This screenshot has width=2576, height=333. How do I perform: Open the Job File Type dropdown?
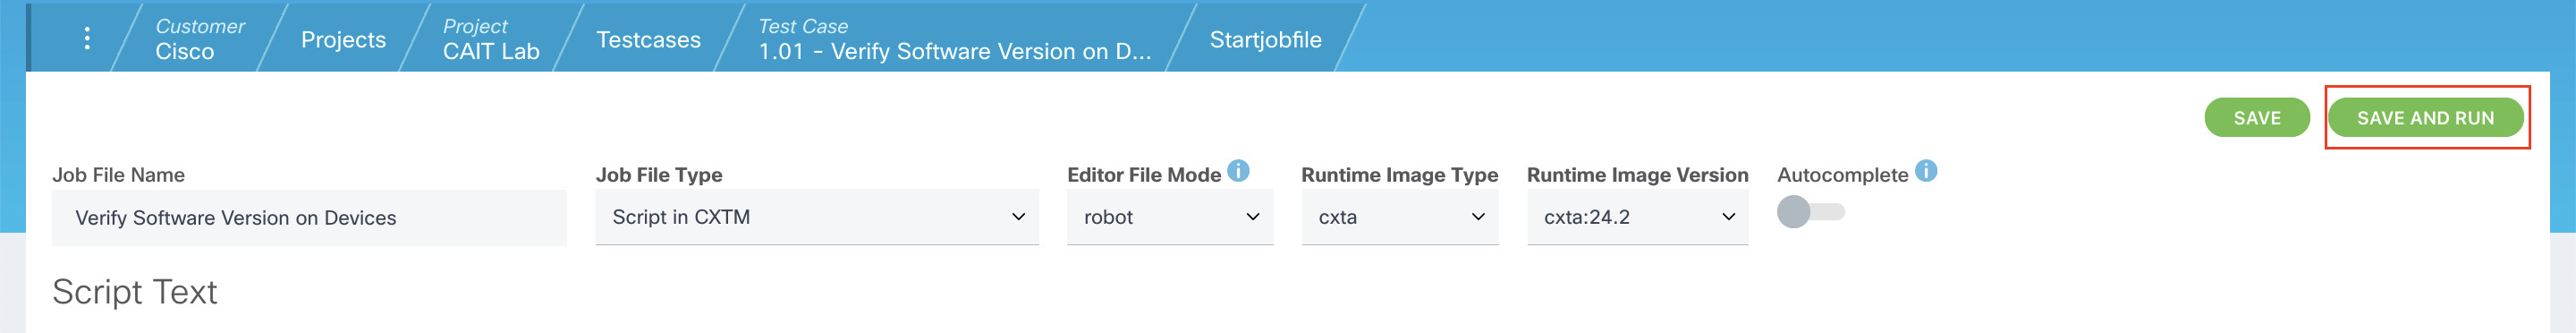click(x=817, y=217)
